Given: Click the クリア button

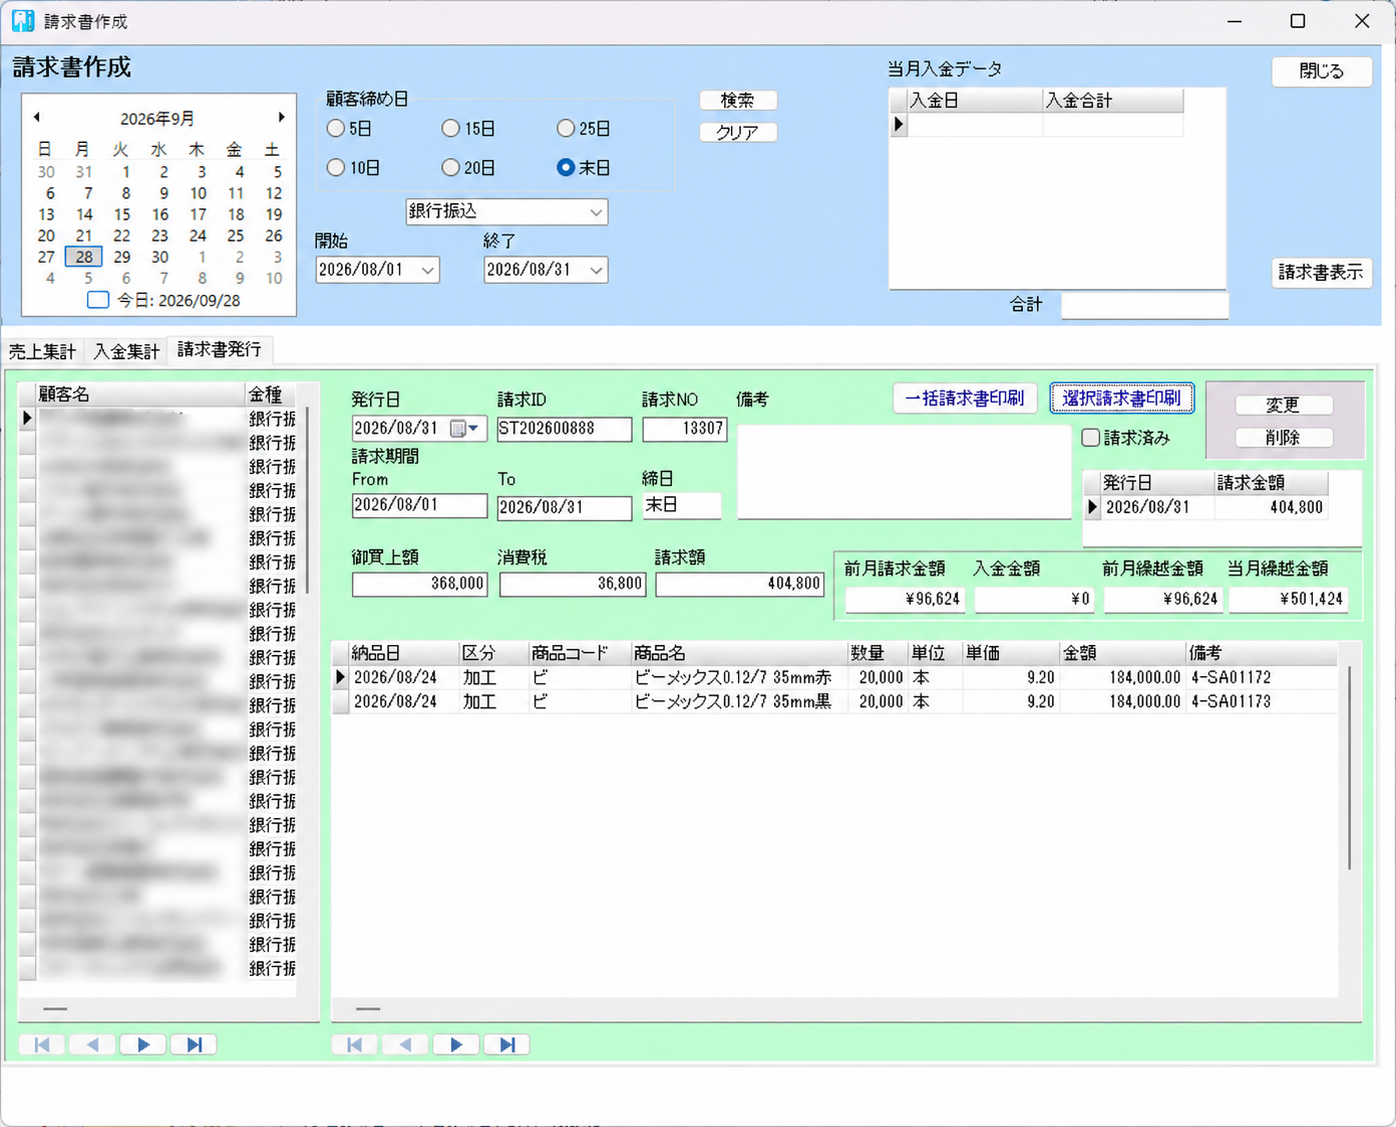Looking at the screenshot, I should (x=738, y=132).
